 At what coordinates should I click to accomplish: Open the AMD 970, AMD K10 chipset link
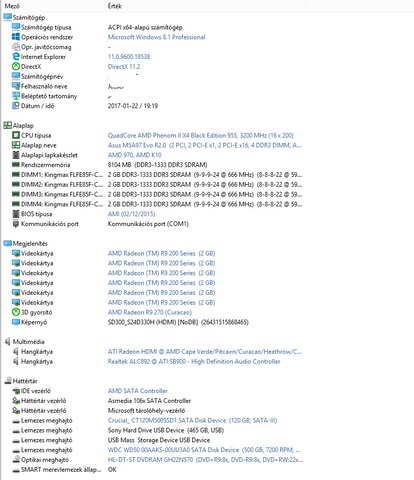135,155
